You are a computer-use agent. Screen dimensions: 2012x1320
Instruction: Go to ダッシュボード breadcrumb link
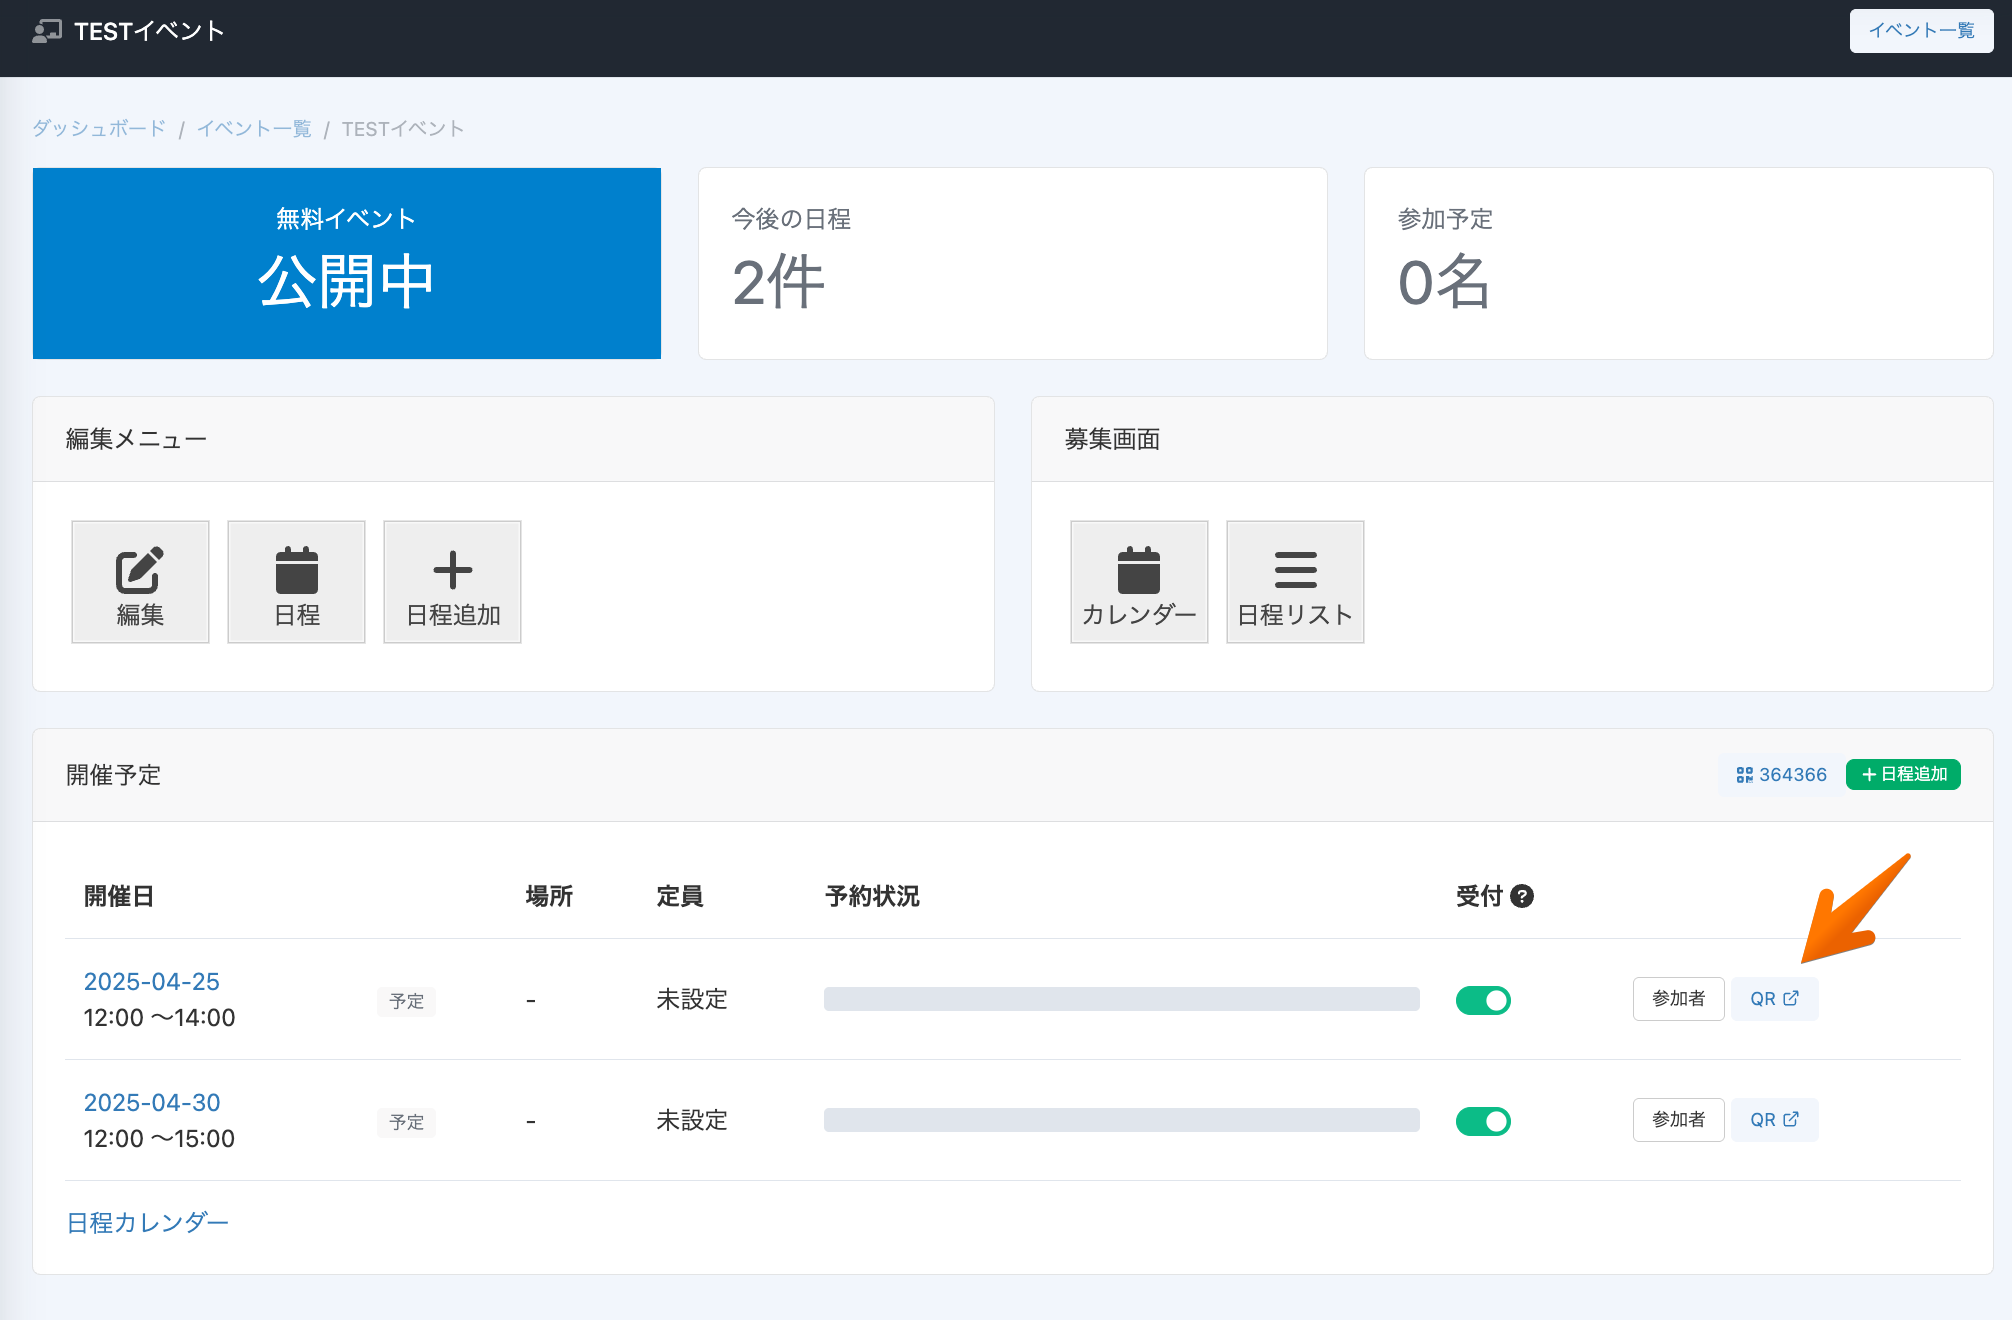[99, 129]
